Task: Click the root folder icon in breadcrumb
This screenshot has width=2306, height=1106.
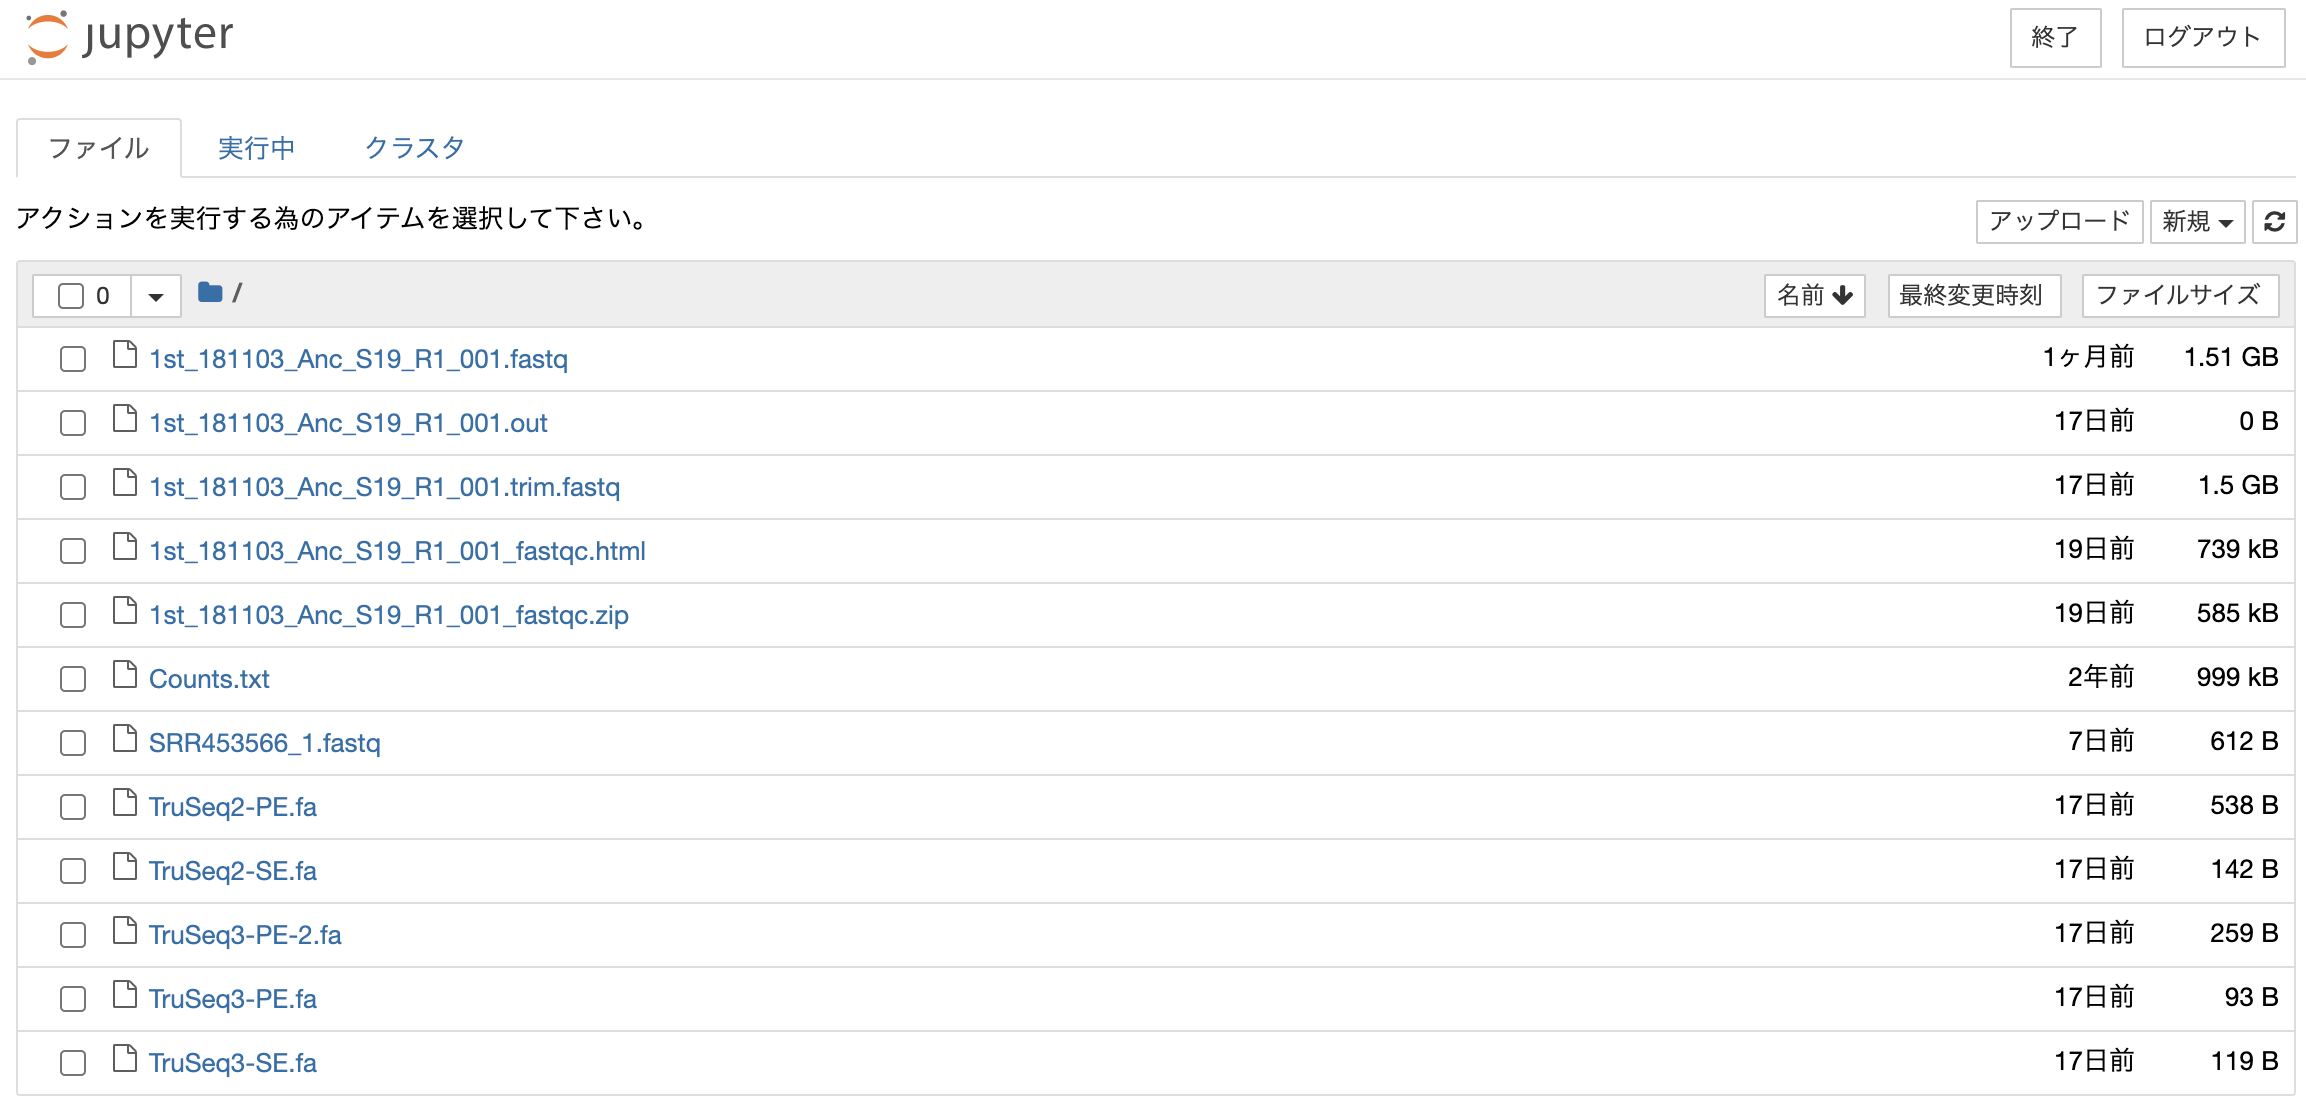Action: point(210,293)
